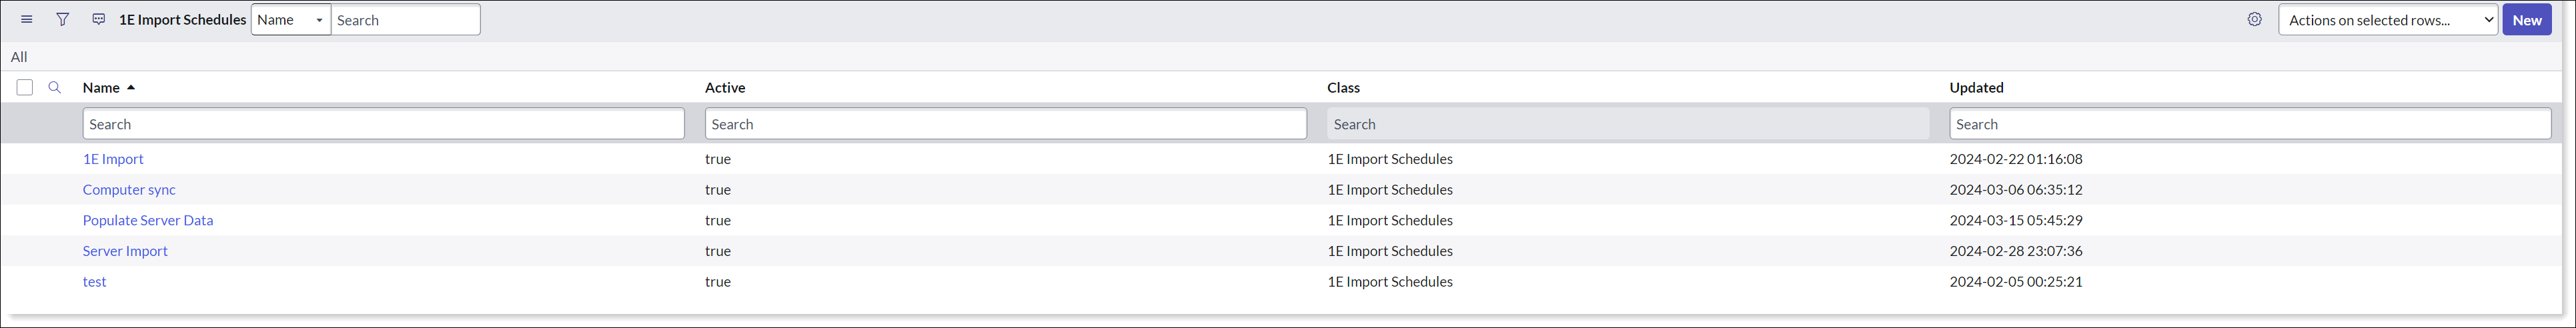This screenshot has width=2576, height=328.
Task: Click the Updated column search field
Action: (2250, 124)
